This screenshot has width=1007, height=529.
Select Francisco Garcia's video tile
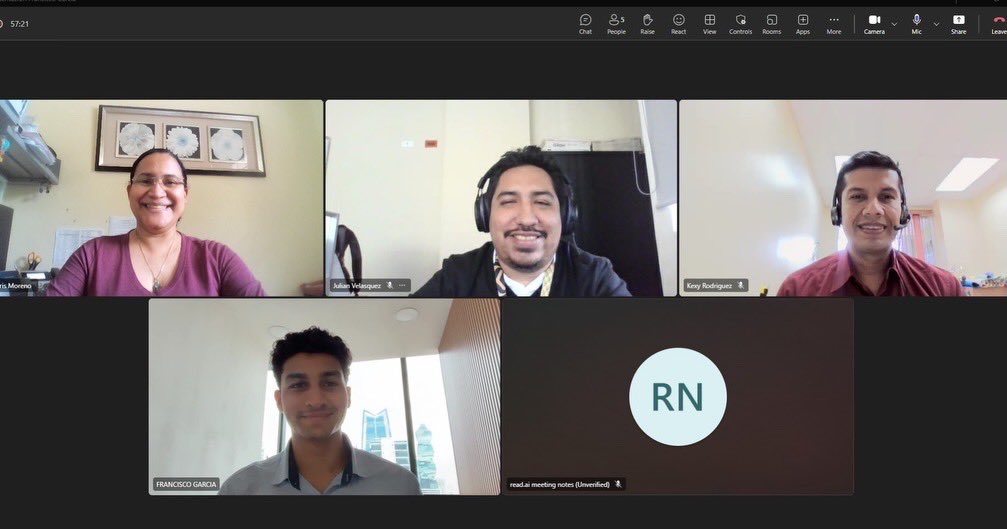click(324, 397)
